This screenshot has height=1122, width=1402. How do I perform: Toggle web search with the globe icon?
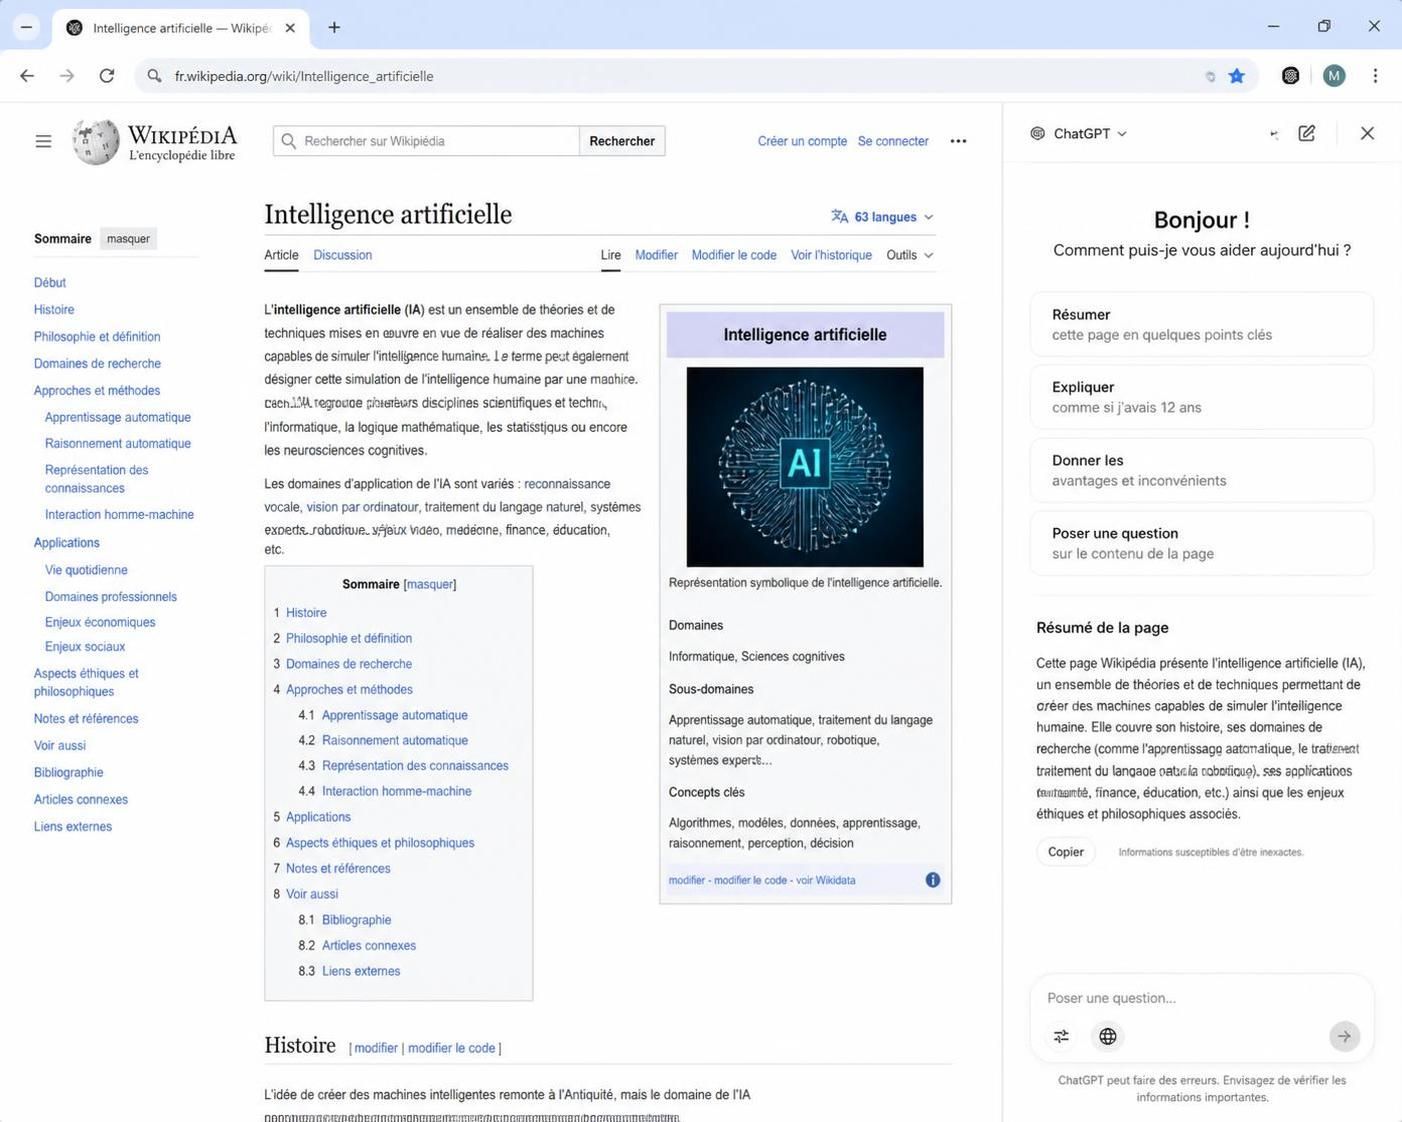[x=1108, y=1036]
